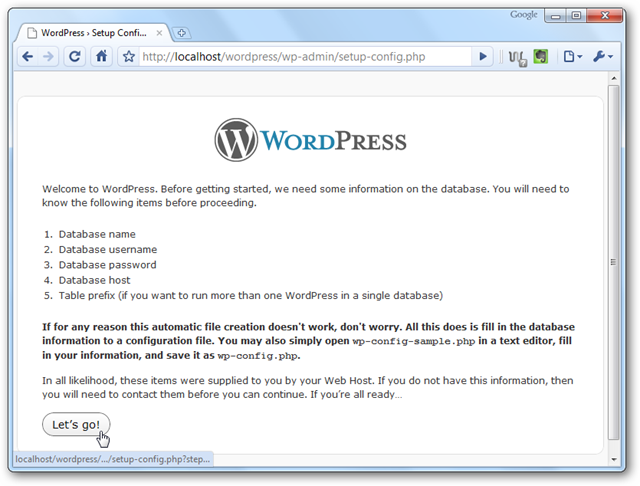
Task: Select the WordPress Setup Config tab
Action: [93, 33]
